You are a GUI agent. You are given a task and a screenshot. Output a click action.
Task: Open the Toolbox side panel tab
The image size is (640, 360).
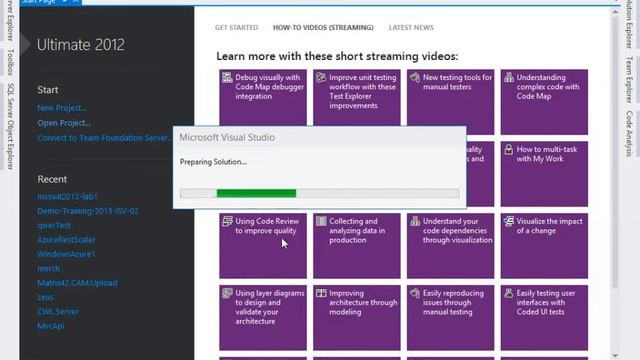click(x=11, y=62)
